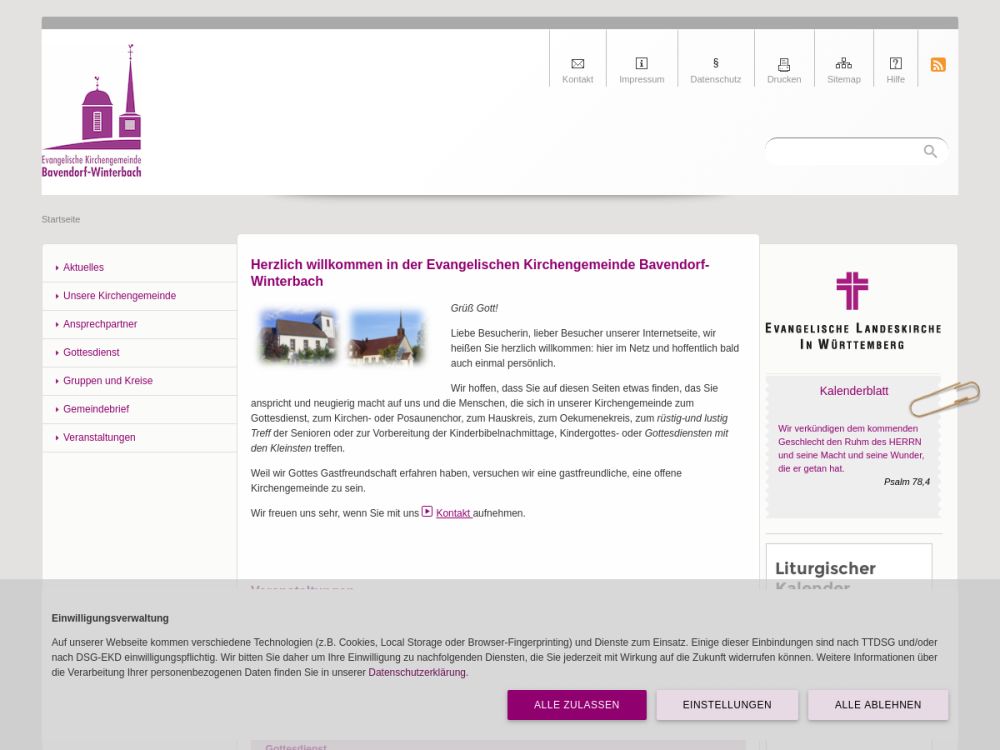Click into the search input field
Screen dimensions: 1000x750
[842, 151]
